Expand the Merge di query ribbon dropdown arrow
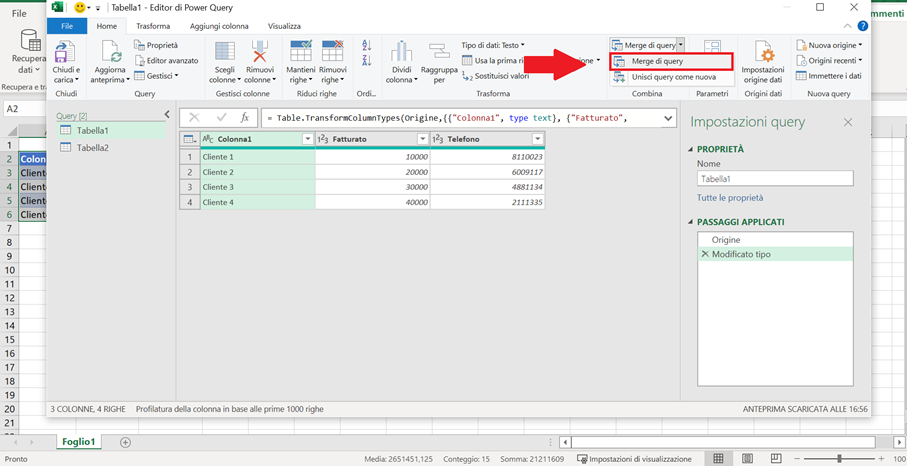 (x=681, y=45)
